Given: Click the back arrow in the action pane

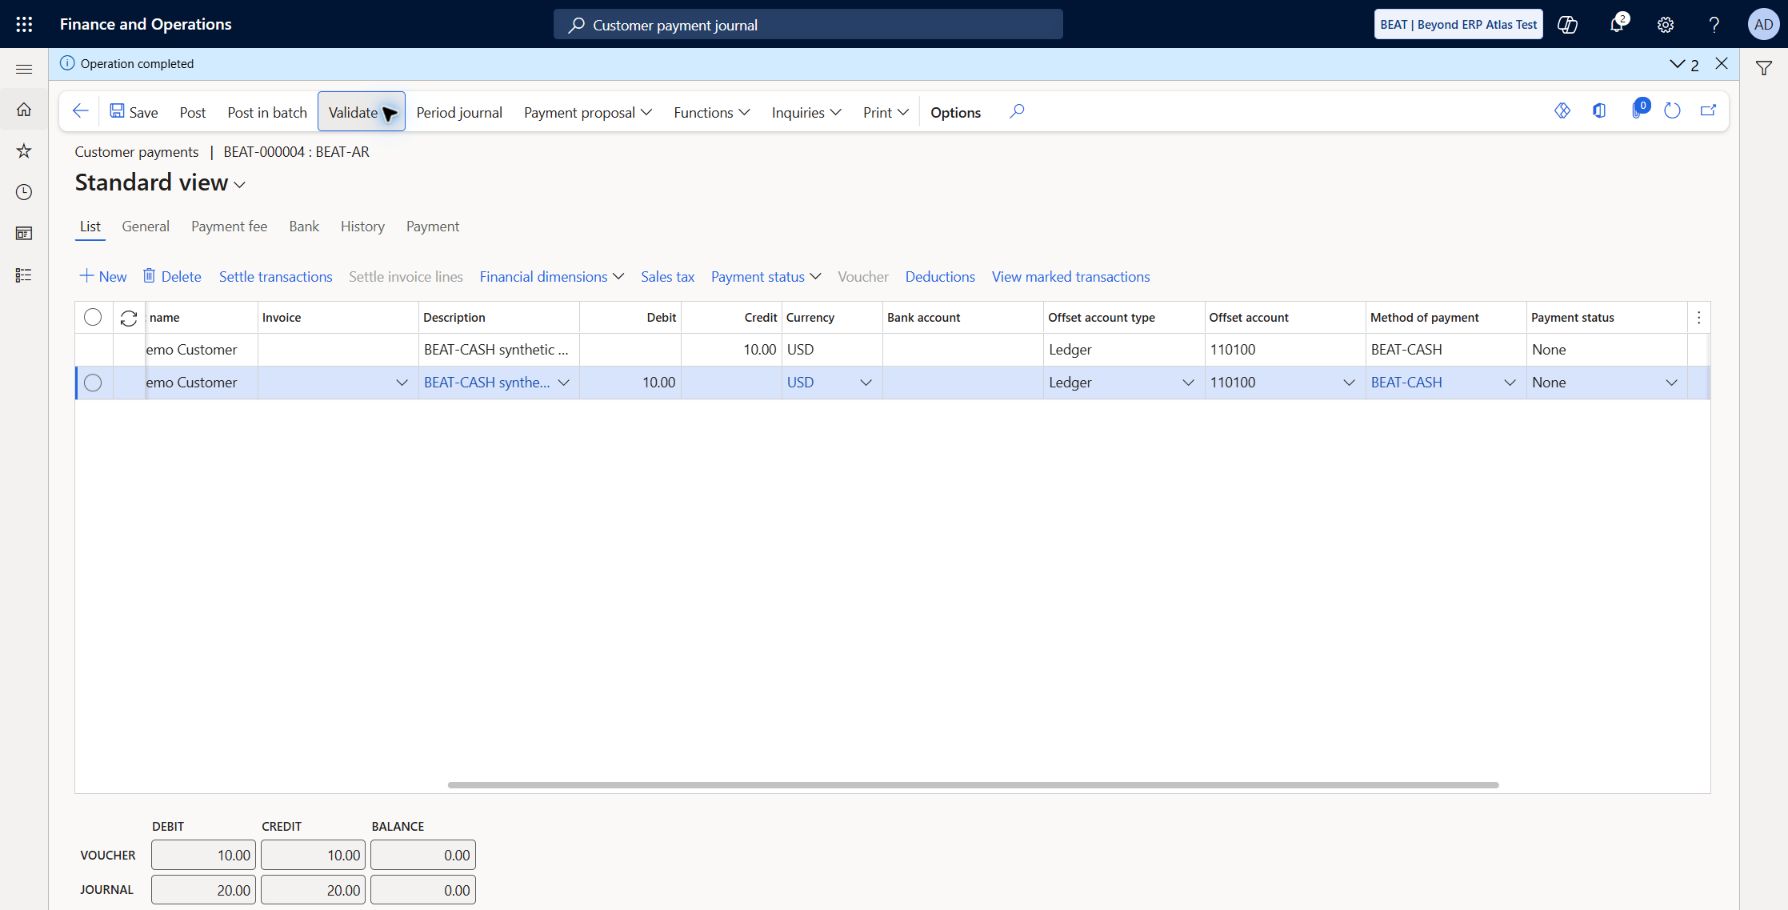Looking at the screenshot, I should (x=81, y=111).
